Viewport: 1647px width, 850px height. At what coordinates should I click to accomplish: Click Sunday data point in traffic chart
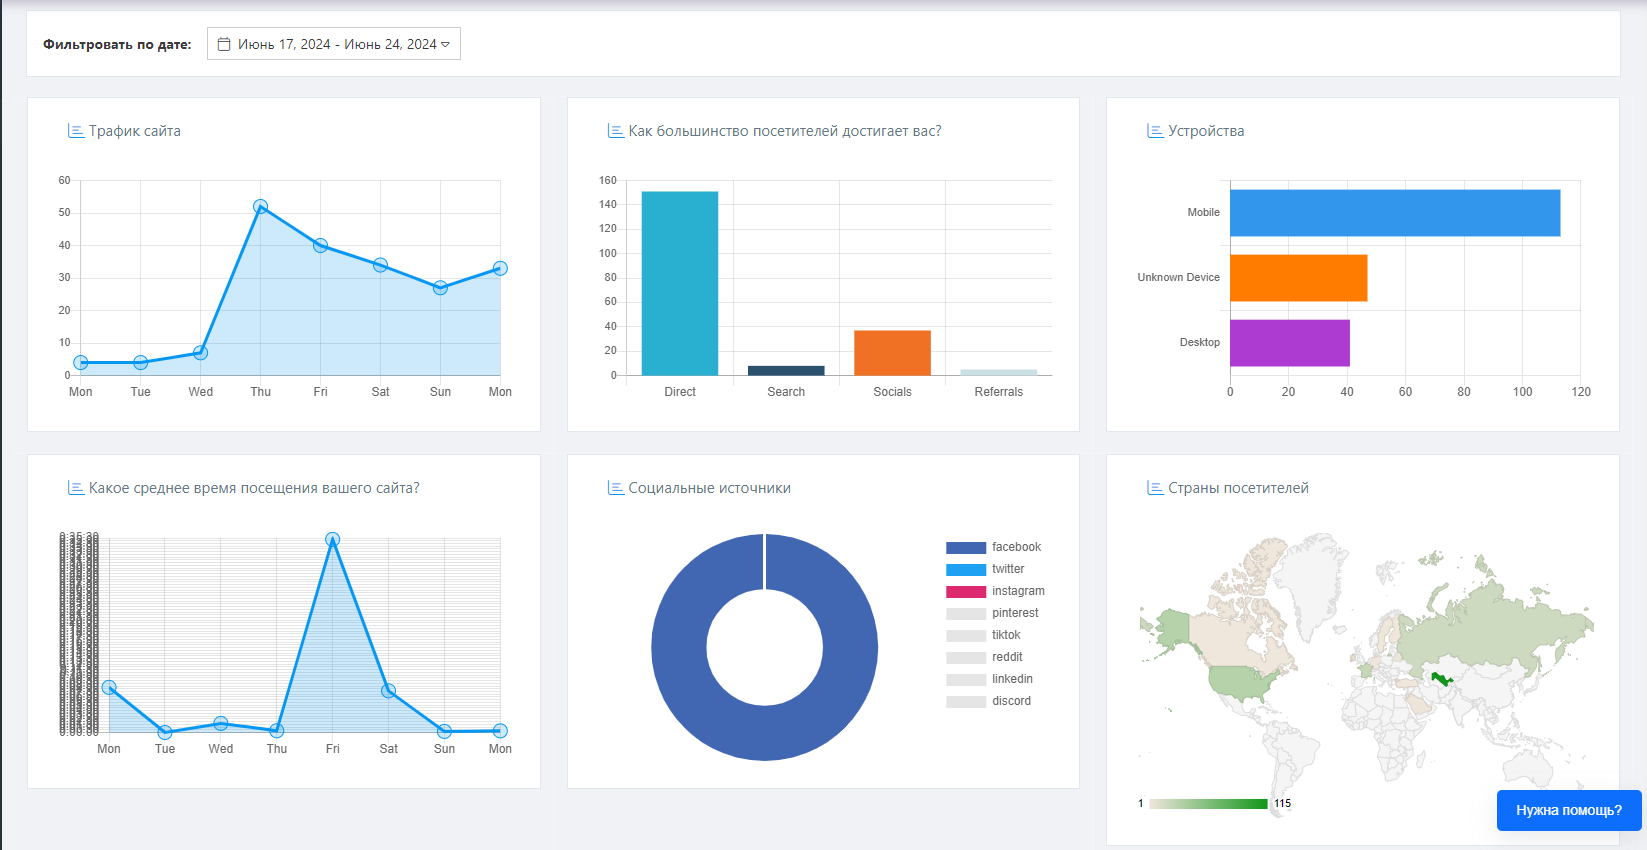pos(440,288)
